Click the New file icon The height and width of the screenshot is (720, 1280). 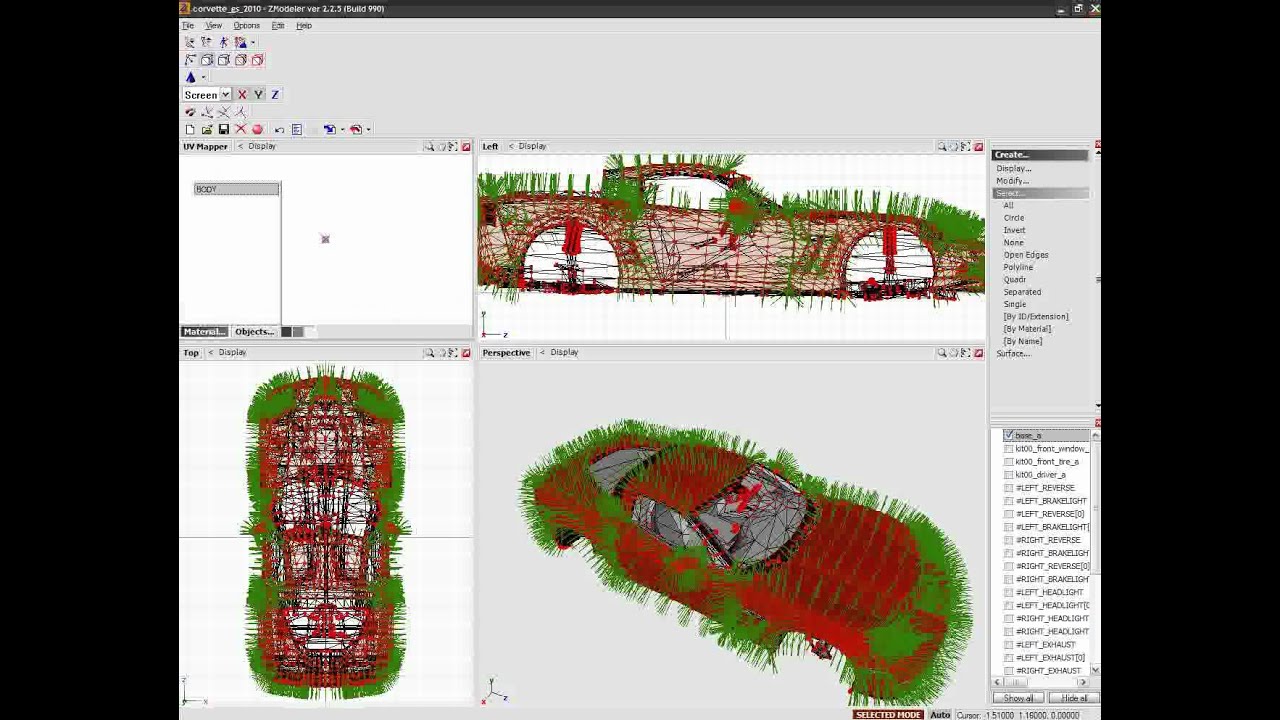coord(190,129)
